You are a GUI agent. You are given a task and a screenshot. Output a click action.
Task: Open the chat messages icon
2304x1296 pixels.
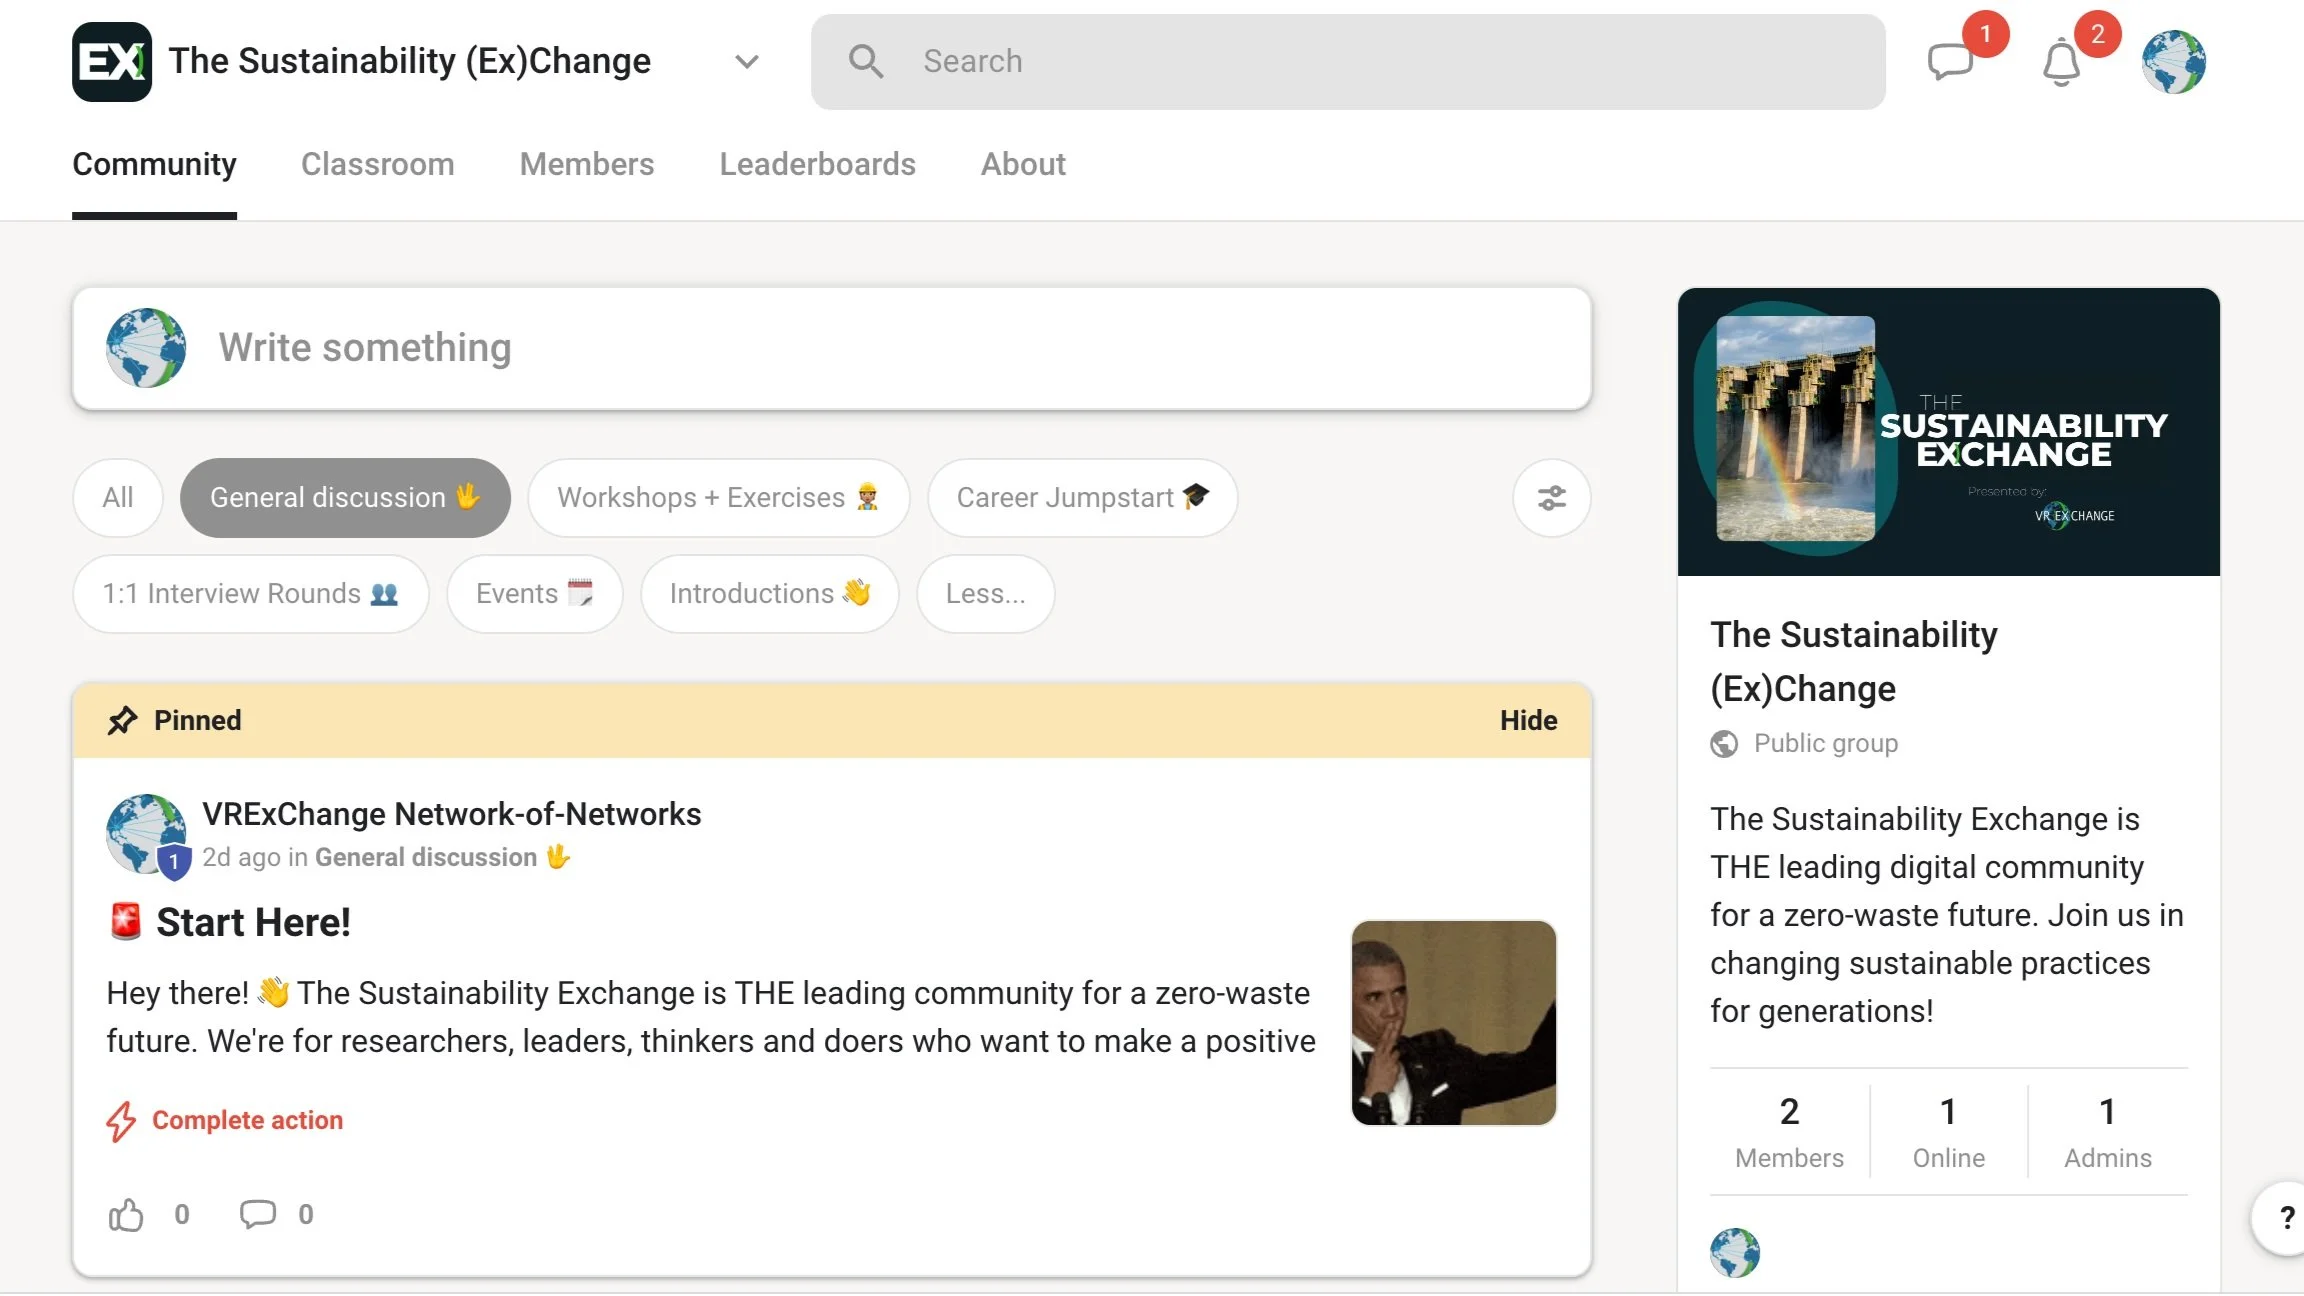[x=1950, y=62]
